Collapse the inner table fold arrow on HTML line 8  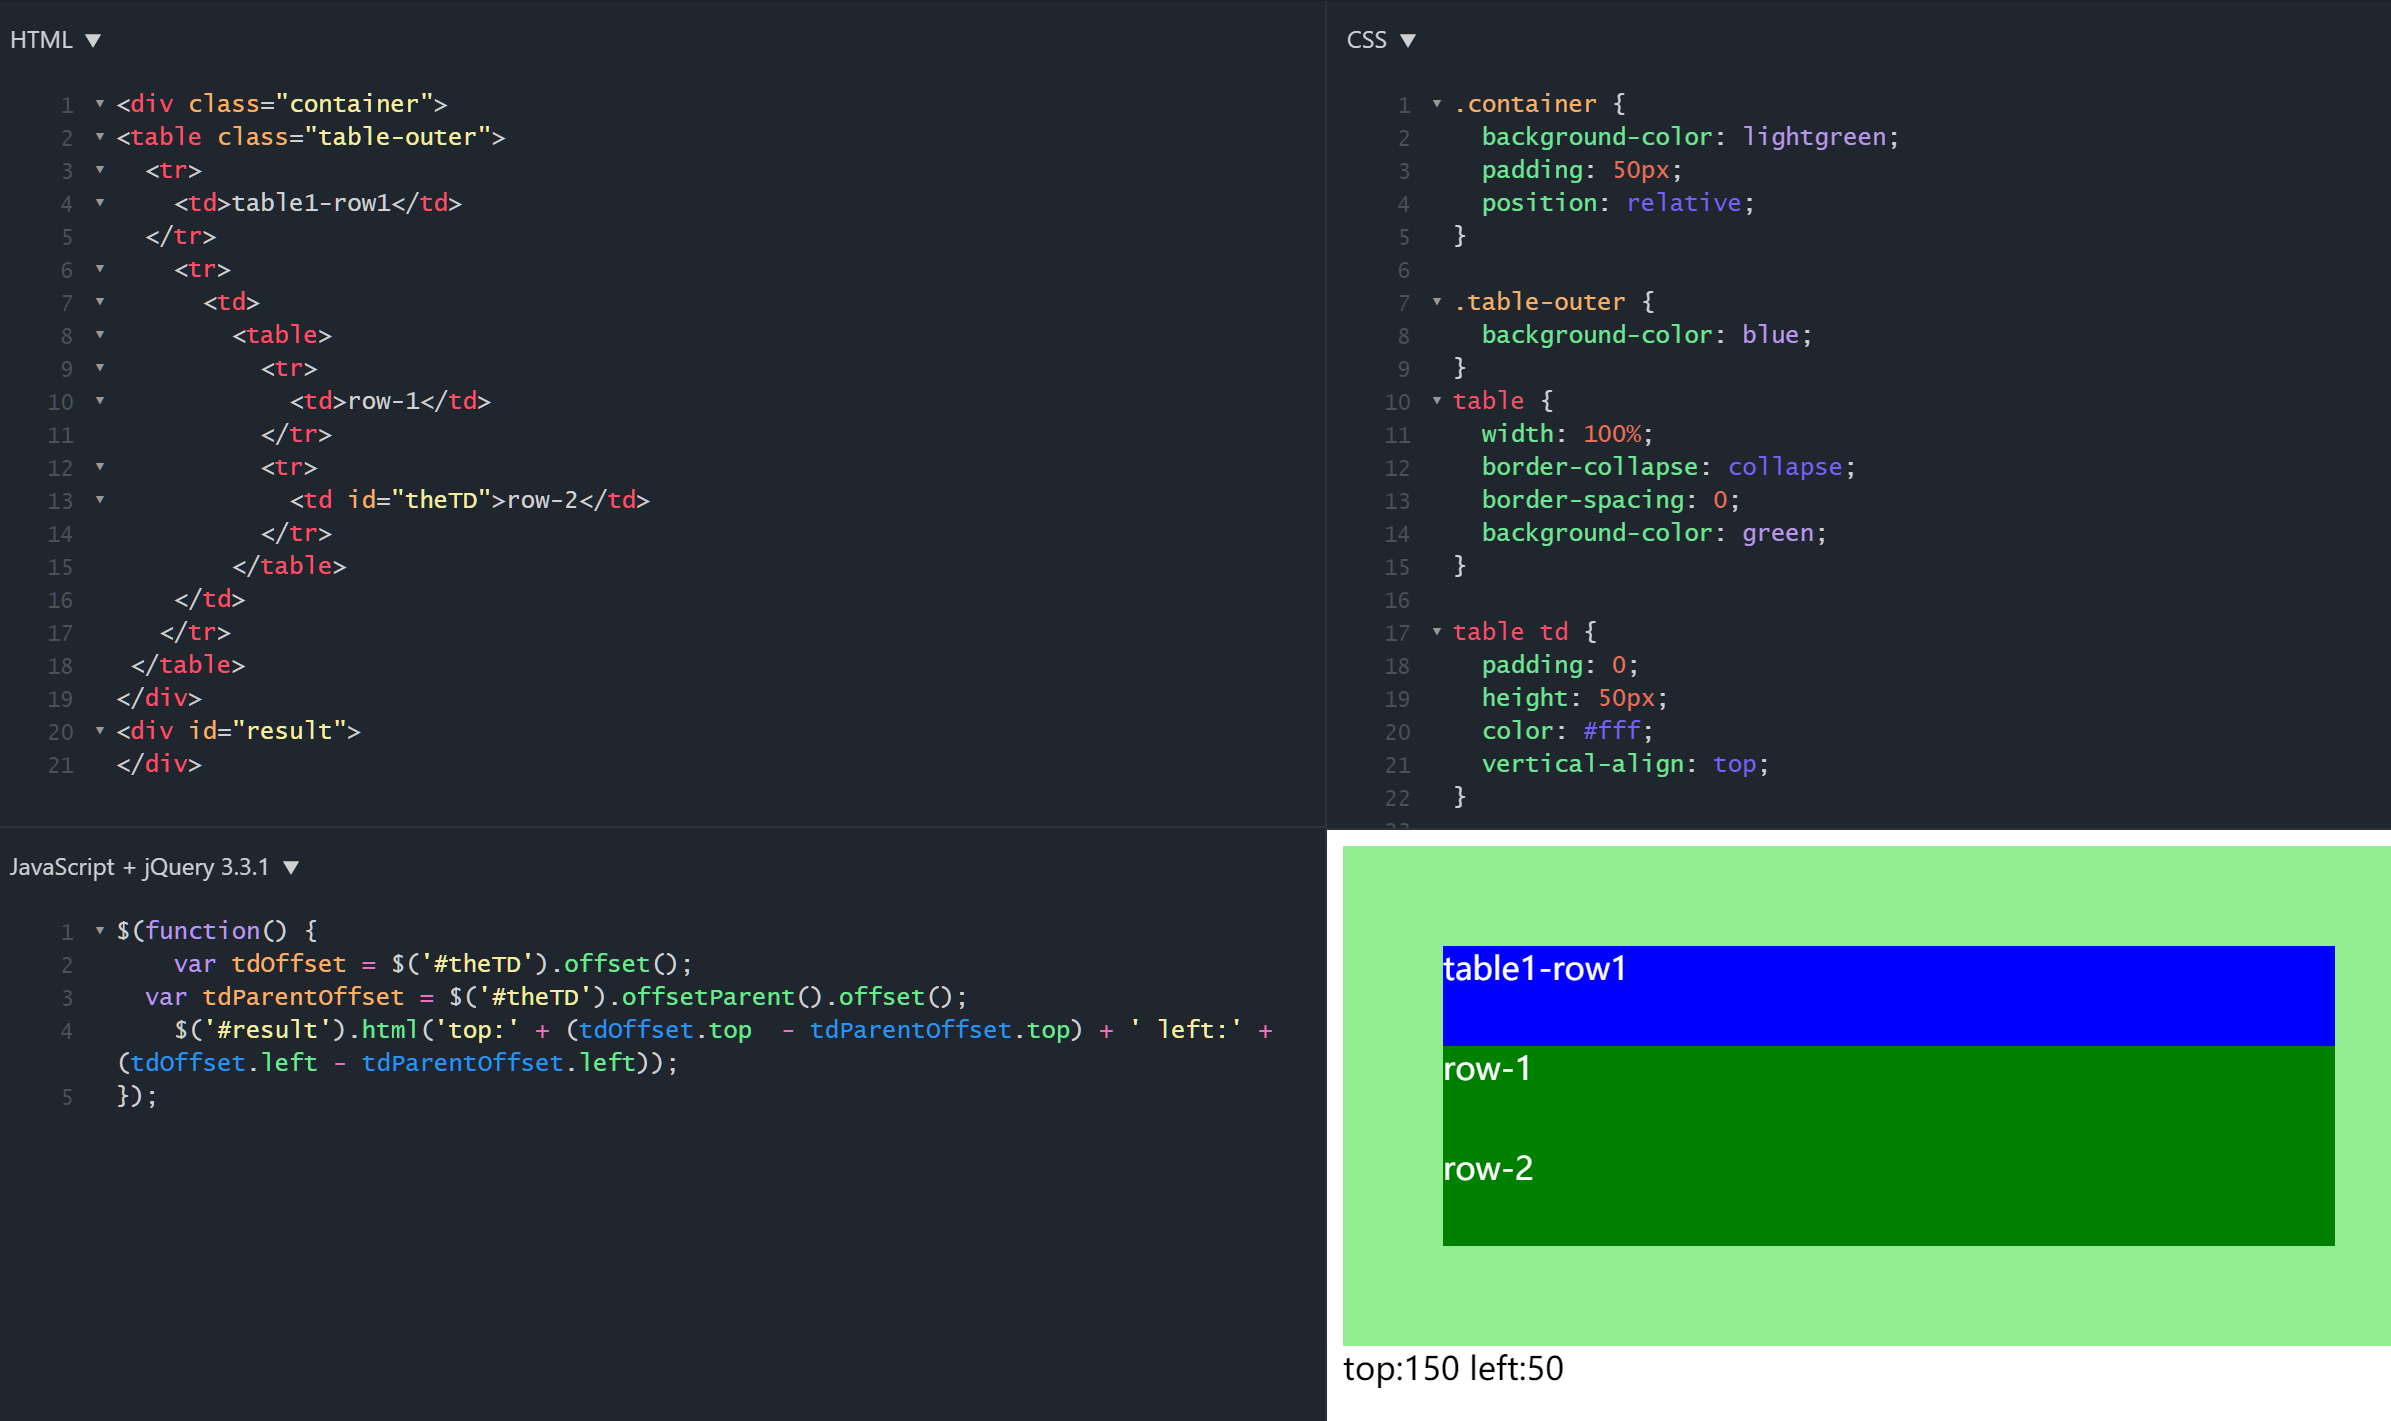point(100,335)
